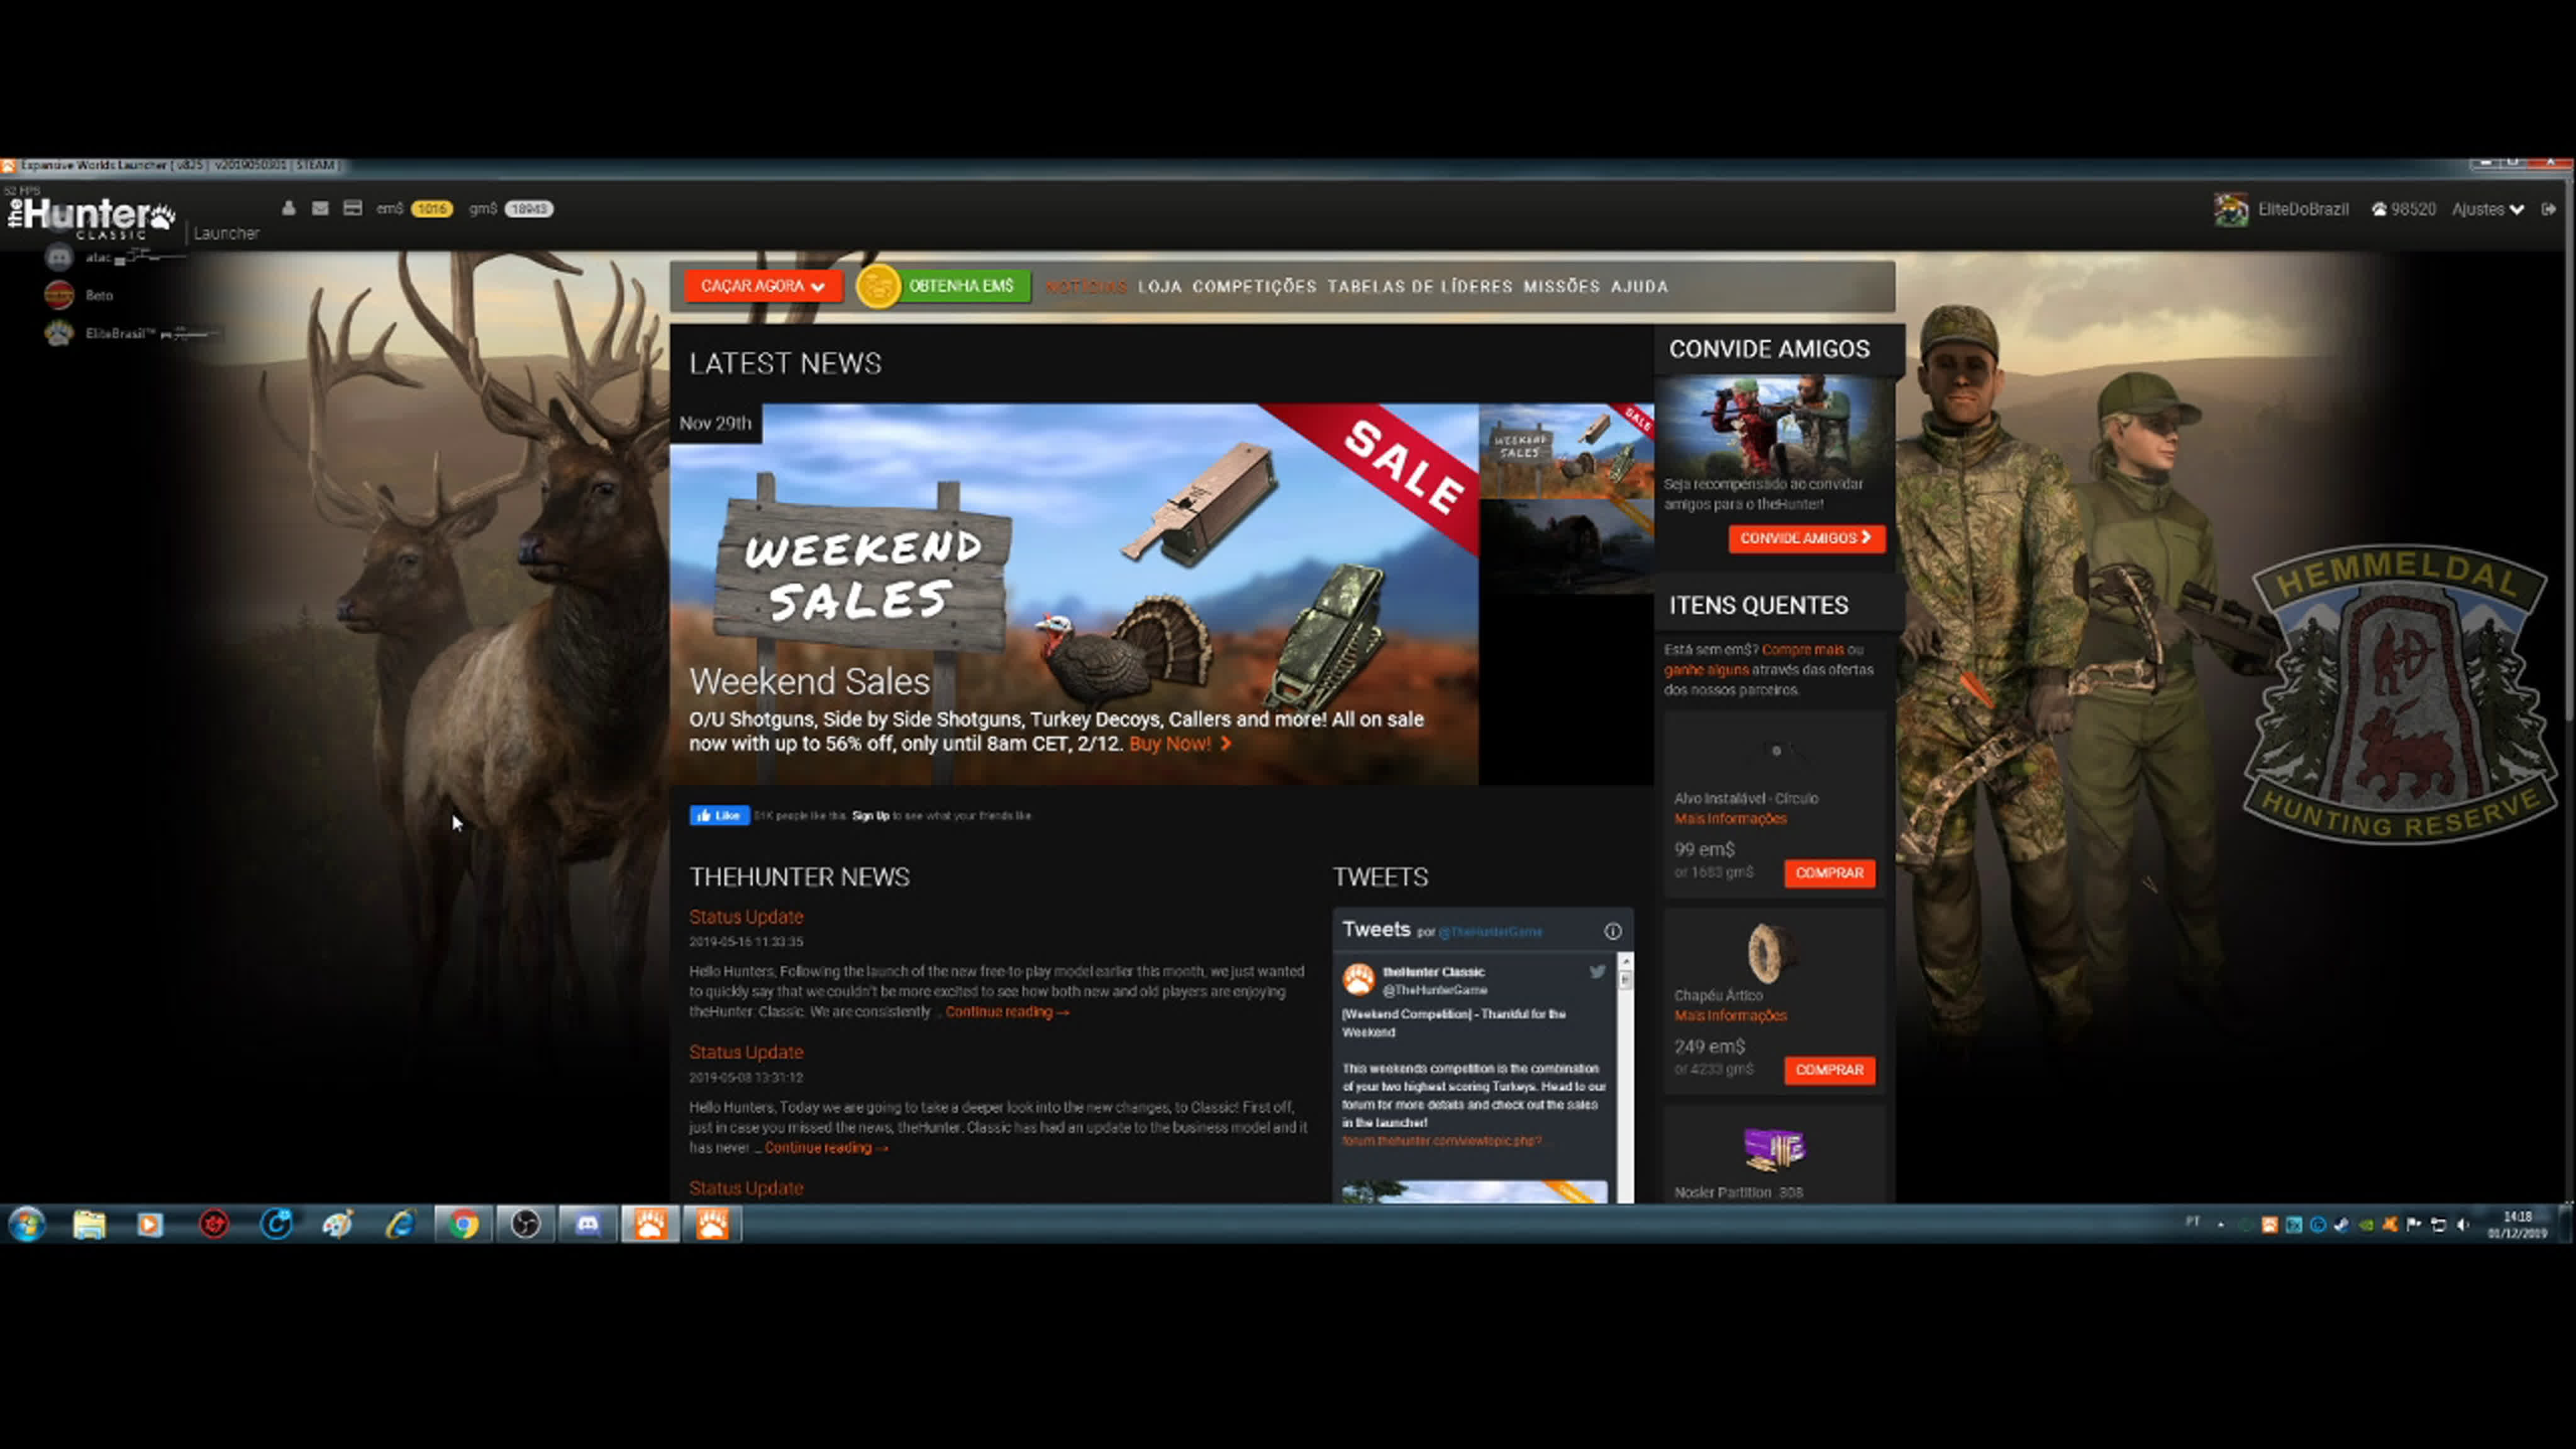The width and height of the screenshot is (2576, 1449).
Task: Expand the Ajustes dropdown menu
Action: point(2488,209)
